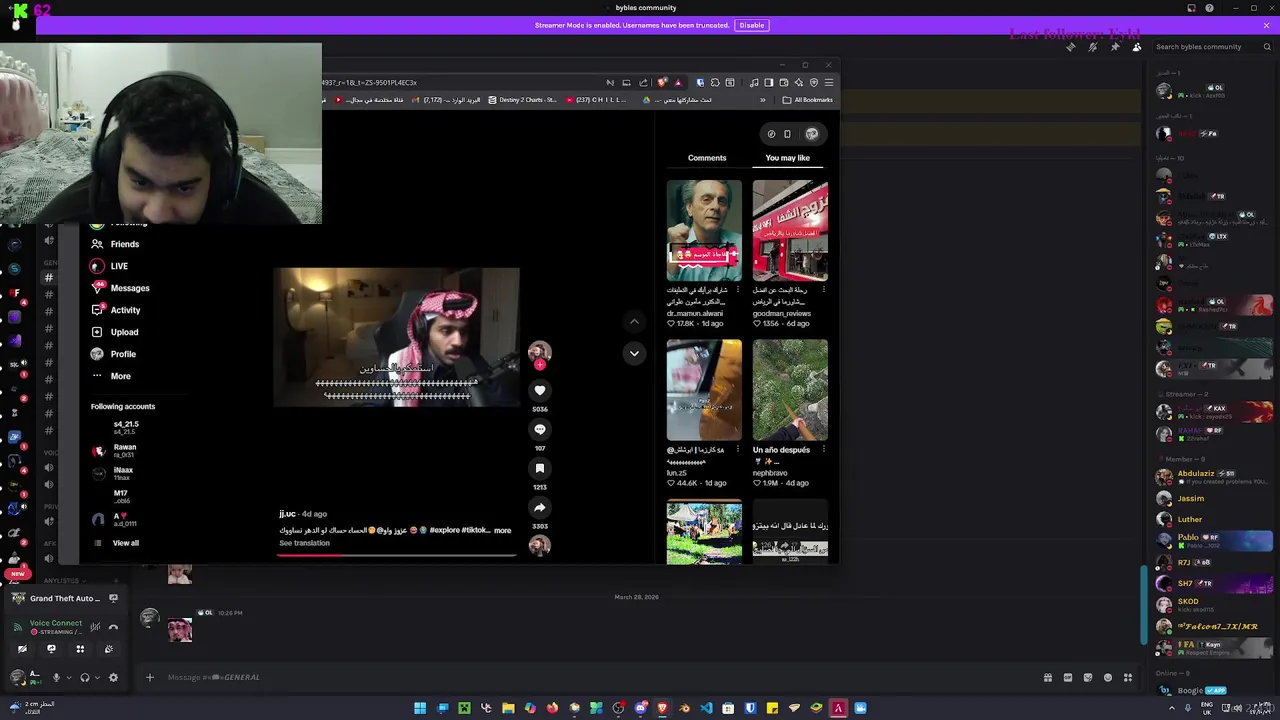Mute the microphone in Discord

pyautogui.click(x=56, y=678)
